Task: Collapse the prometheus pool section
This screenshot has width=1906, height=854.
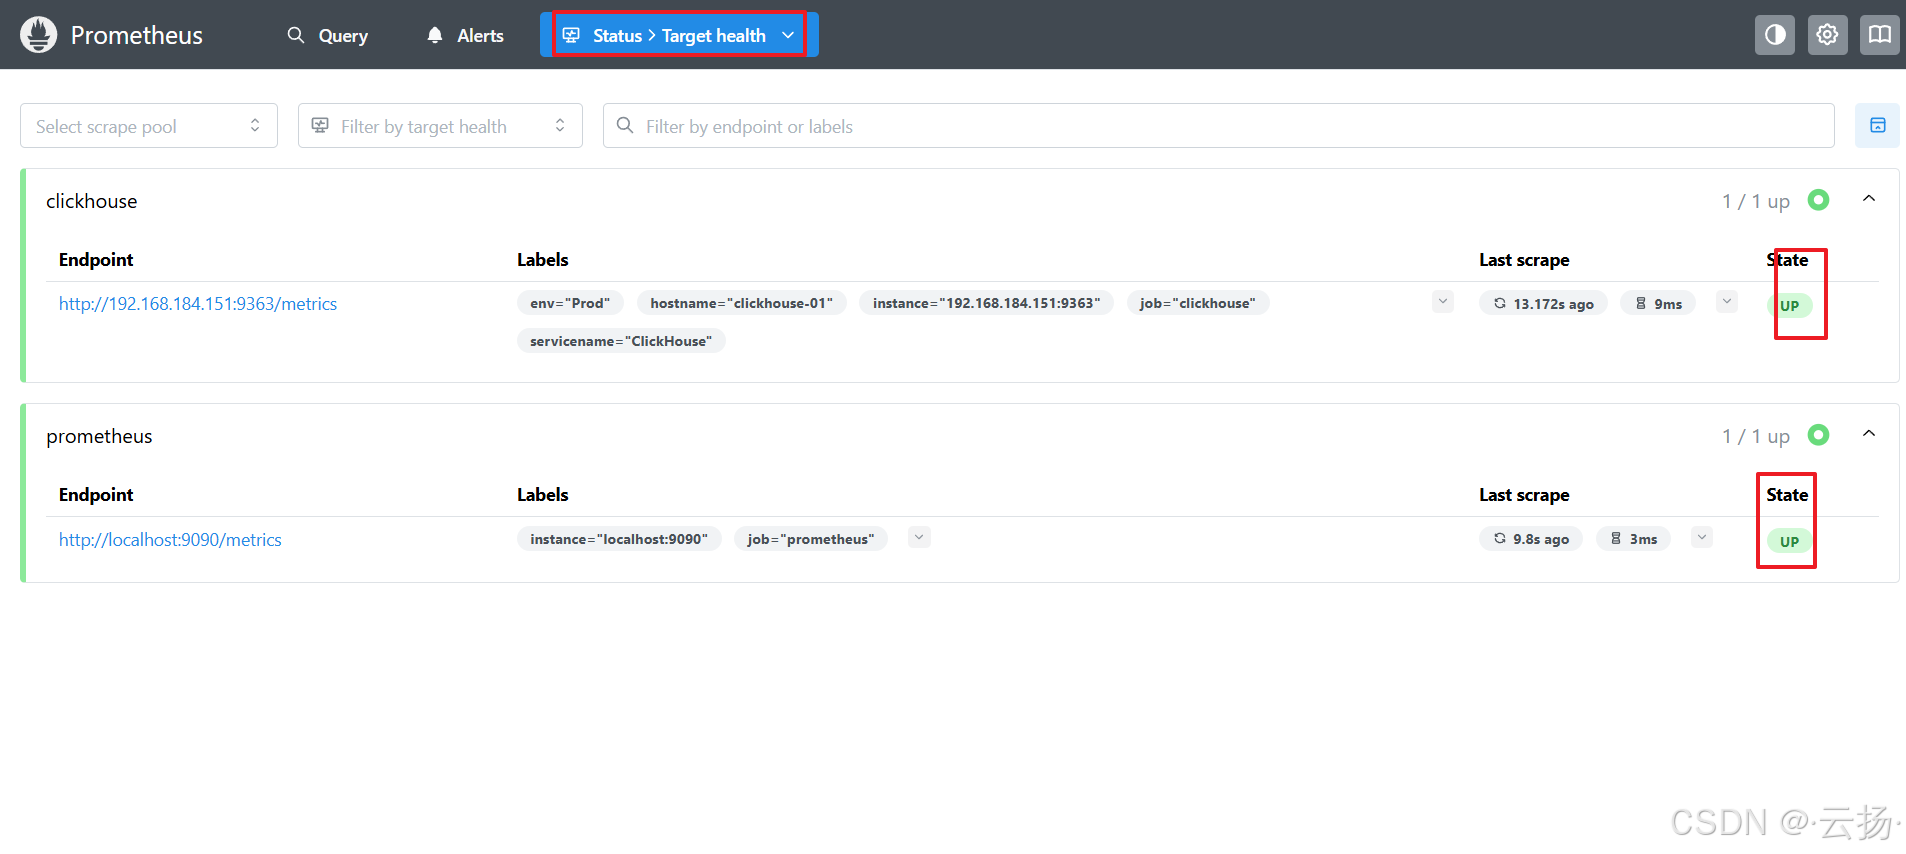Action: (1869, 434)
